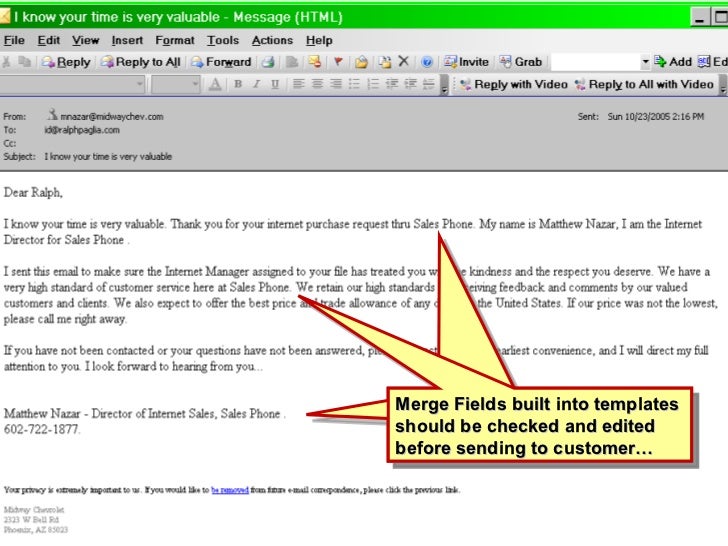728x546 pixels.
Task: Click the phone number 602-722-1877
Action: tap(41, 429)
